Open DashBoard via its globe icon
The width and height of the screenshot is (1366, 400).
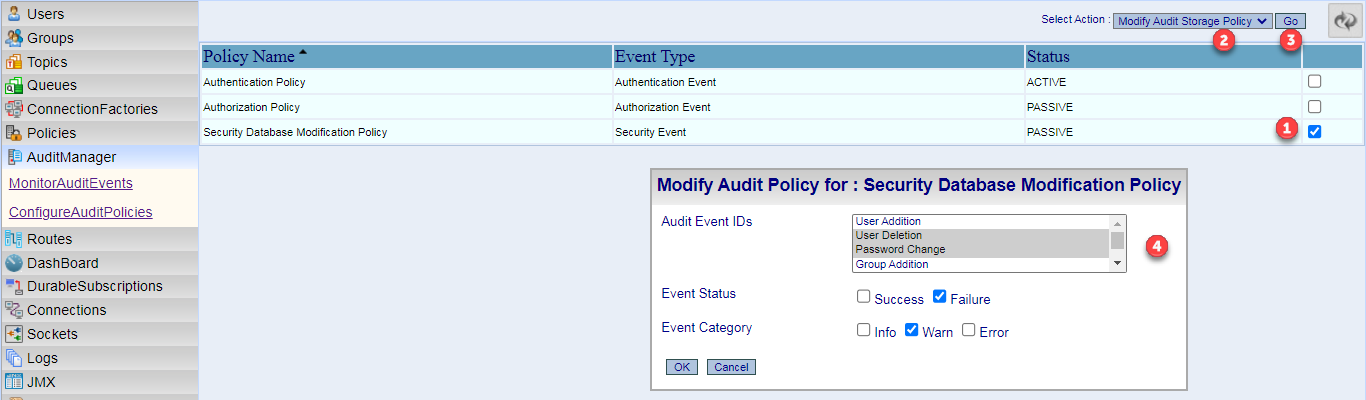(14, 263)
